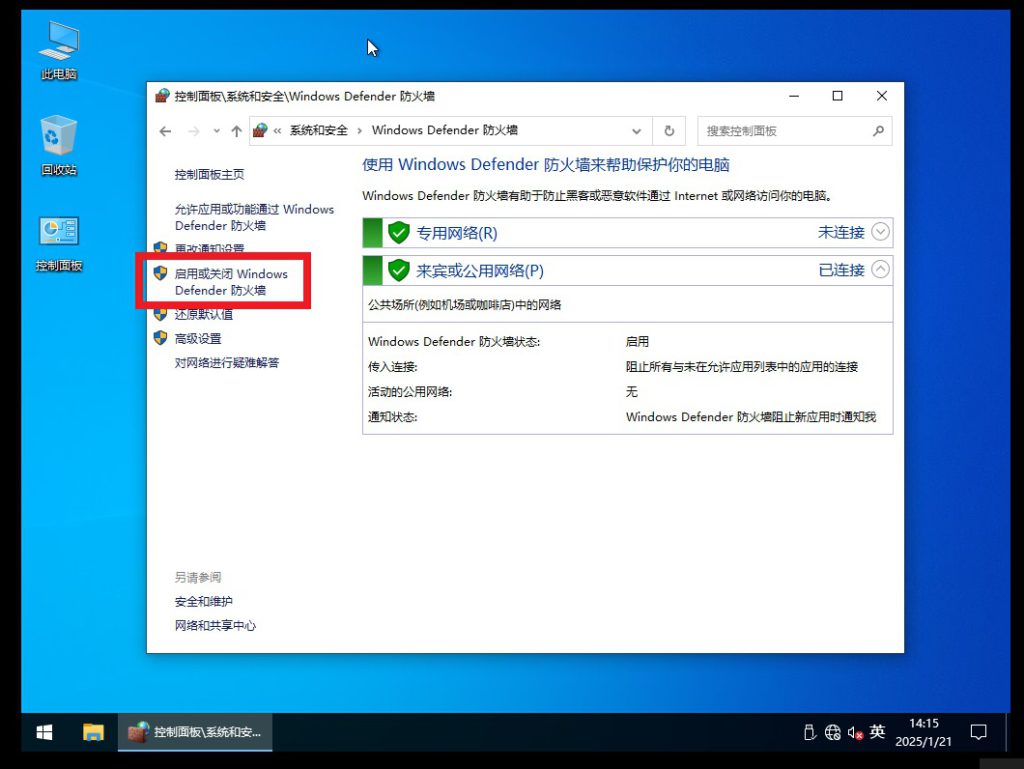
Task: Select the 回收站 recycle bin icon
Action: 59,145
